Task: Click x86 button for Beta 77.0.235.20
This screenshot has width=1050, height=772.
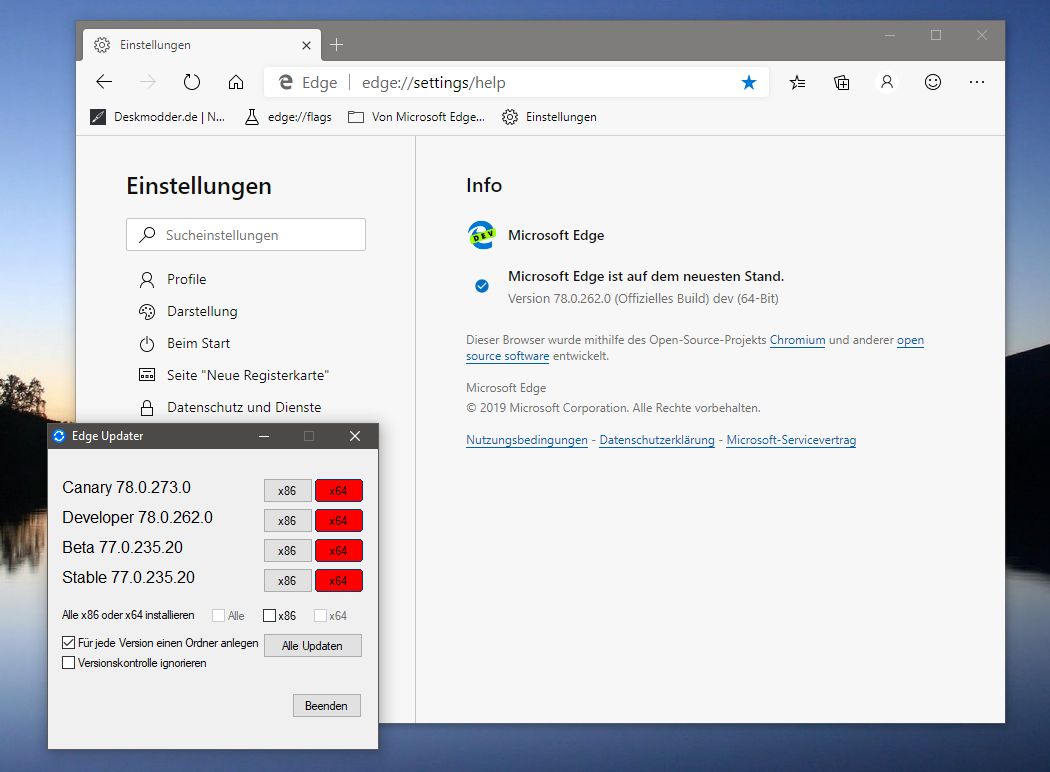Action: click(x=287, y=550)
